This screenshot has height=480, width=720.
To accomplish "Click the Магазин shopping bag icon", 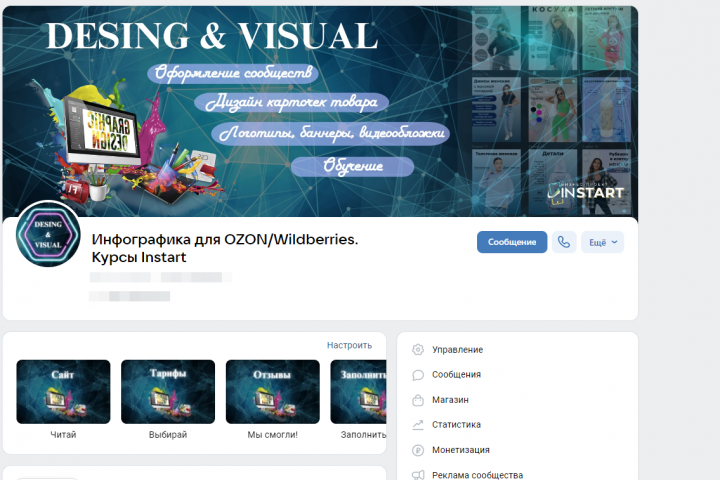I will 418,400.
